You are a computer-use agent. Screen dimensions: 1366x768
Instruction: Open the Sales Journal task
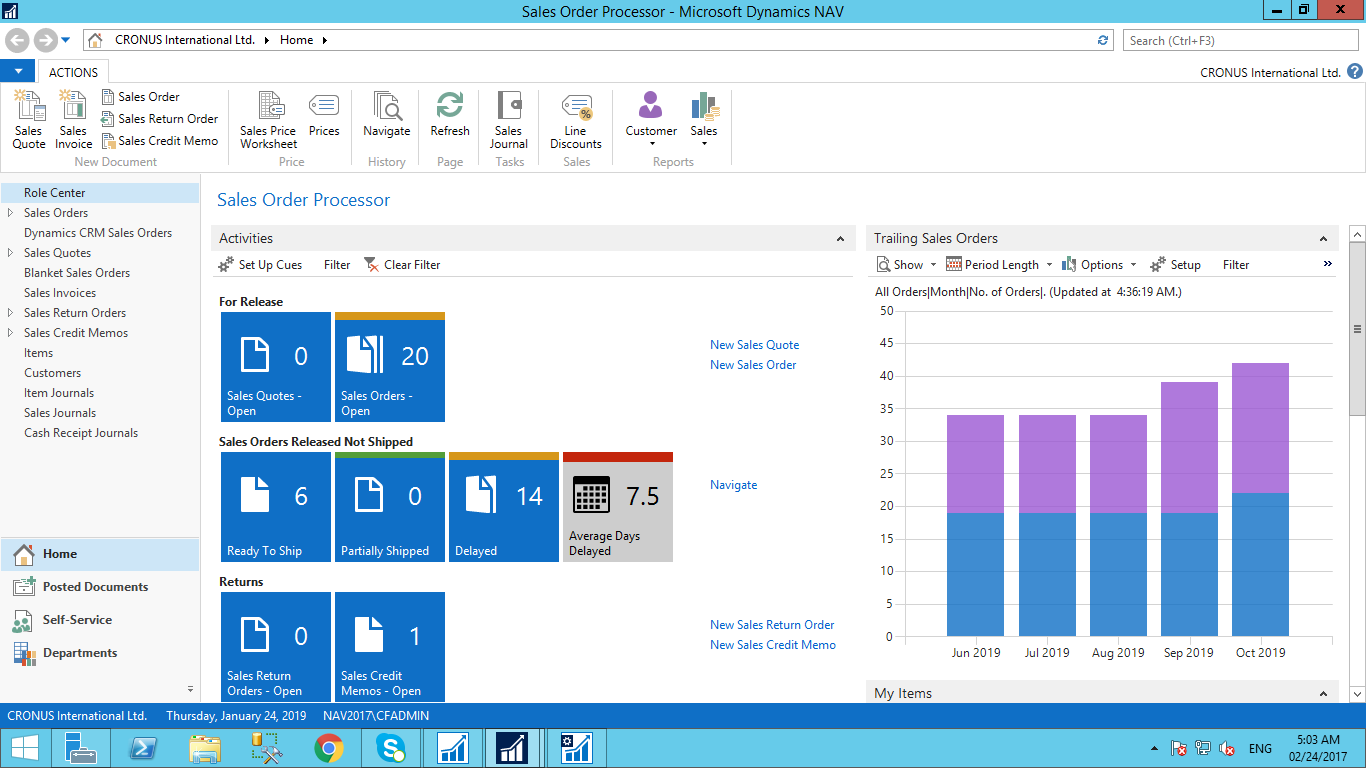coord(508,119)
